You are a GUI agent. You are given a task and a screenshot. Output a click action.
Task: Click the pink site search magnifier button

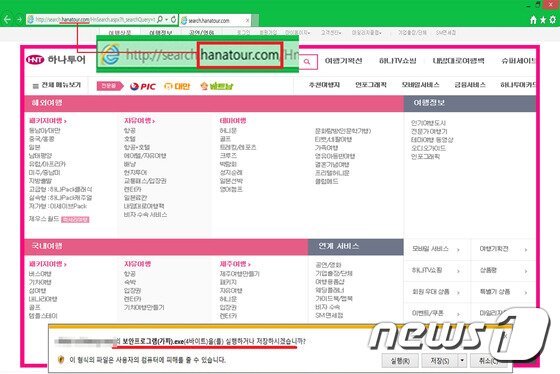308,62
